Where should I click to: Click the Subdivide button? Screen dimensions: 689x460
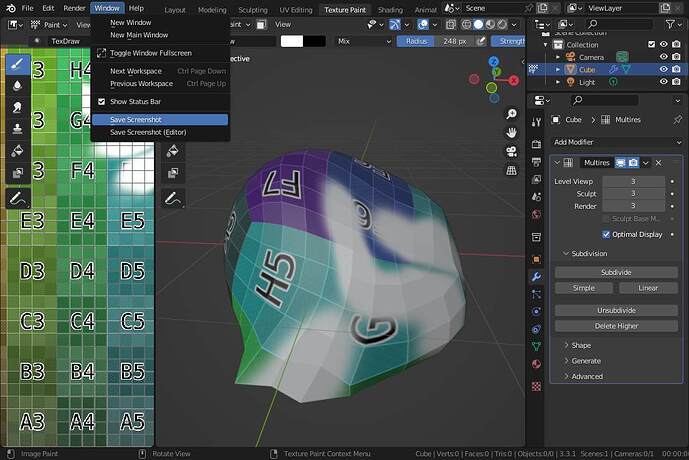616,272
